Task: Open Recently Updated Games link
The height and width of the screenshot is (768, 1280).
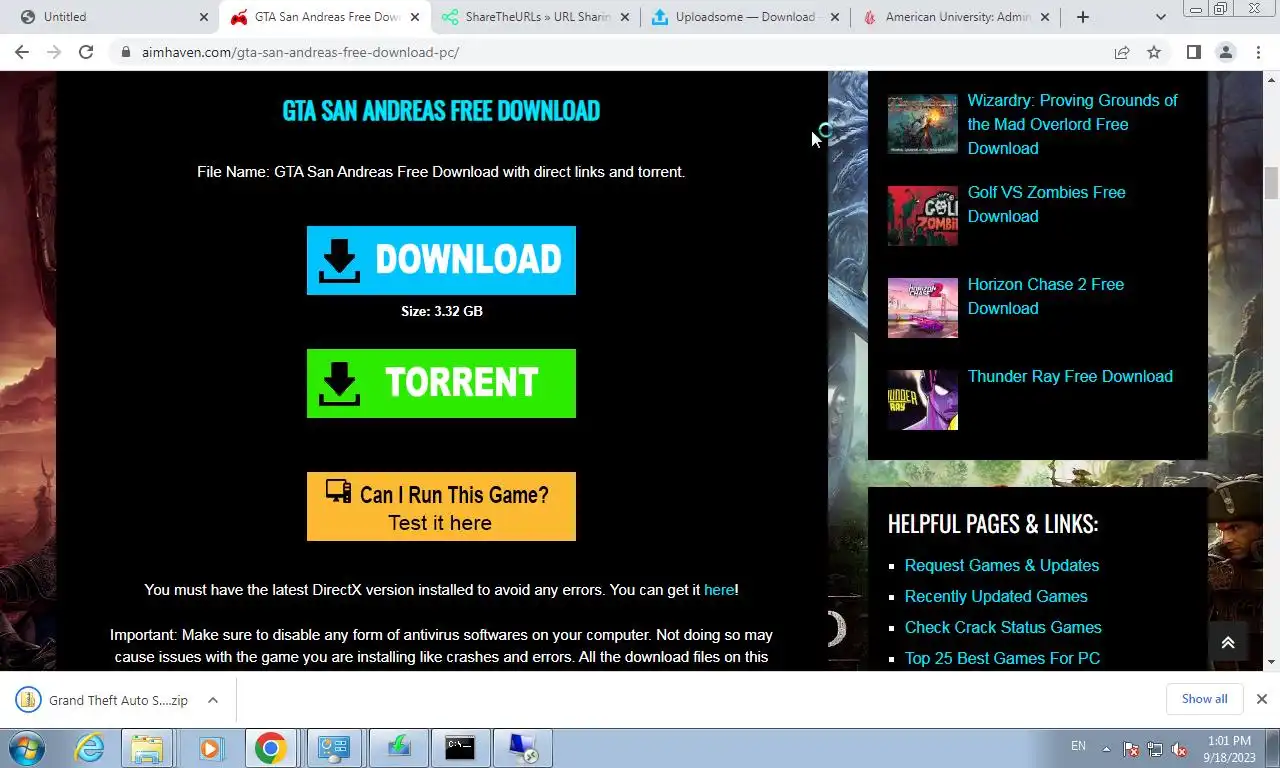Action: 996,596
